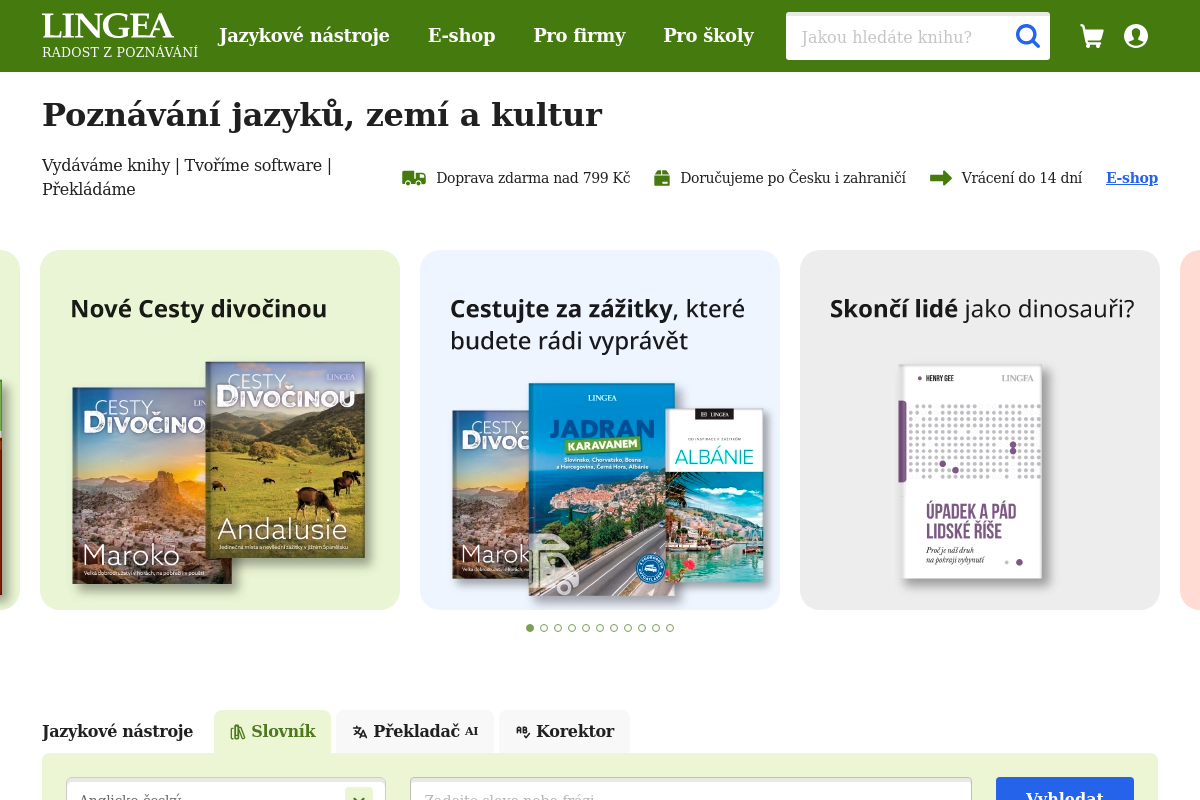Select the last carousel dot
Viewport: 1200px width, 800px height.
click(670, 628)
